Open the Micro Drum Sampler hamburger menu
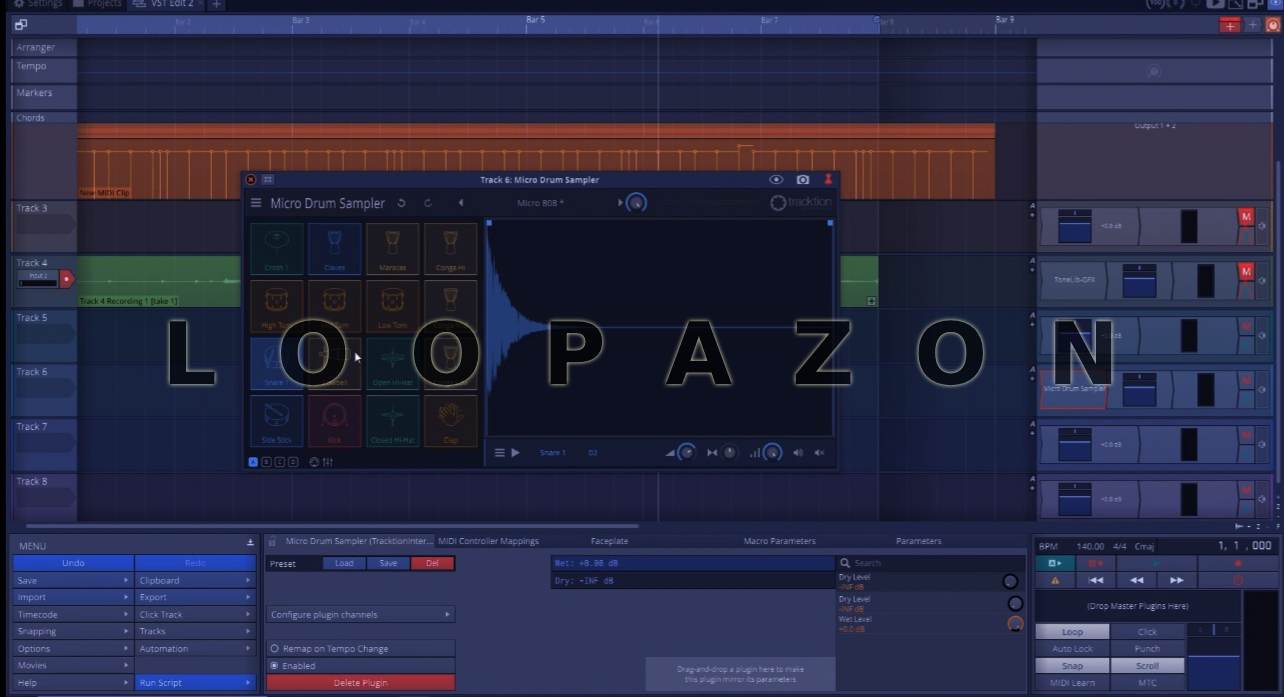This screenshot has width=1284, height=697. [257, 203]
